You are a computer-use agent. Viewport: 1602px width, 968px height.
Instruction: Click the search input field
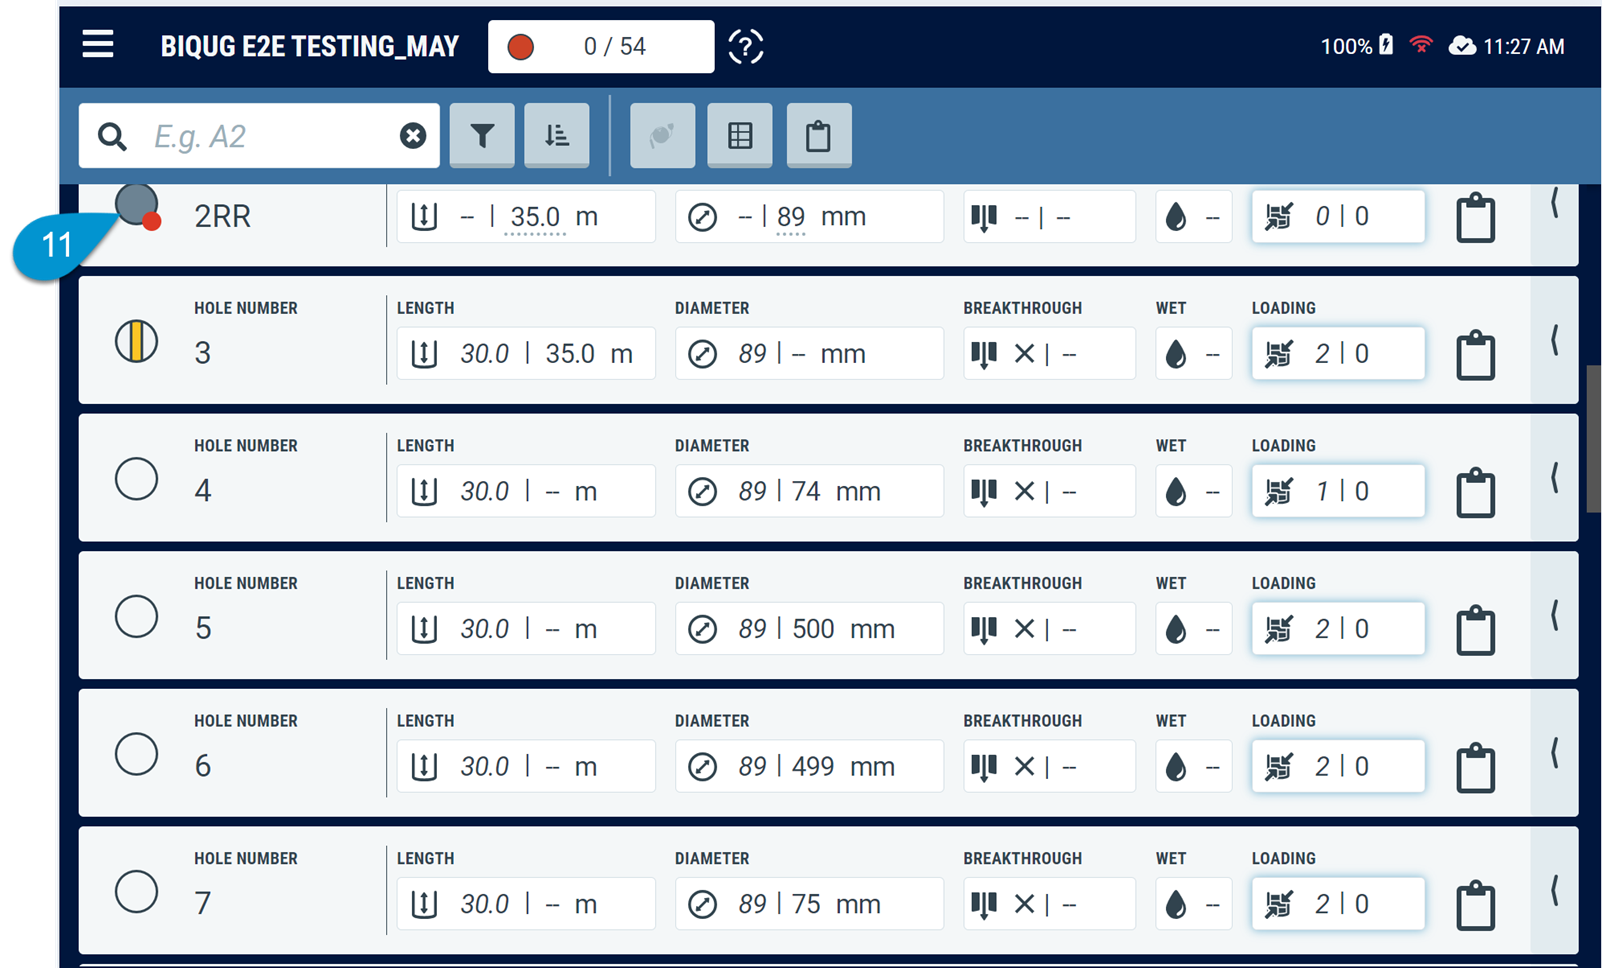pos(265,136)
